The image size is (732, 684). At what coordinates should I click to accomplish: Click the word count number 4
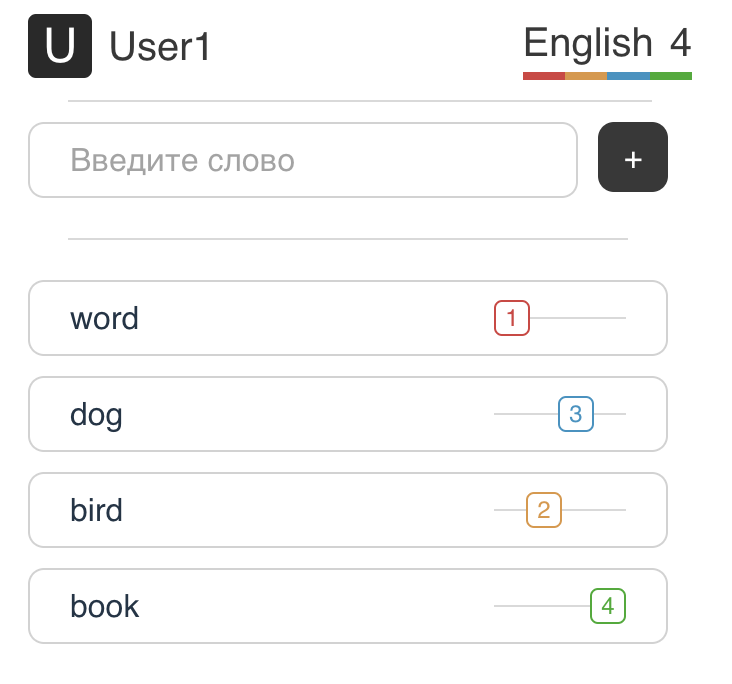(x=680, y=43)
